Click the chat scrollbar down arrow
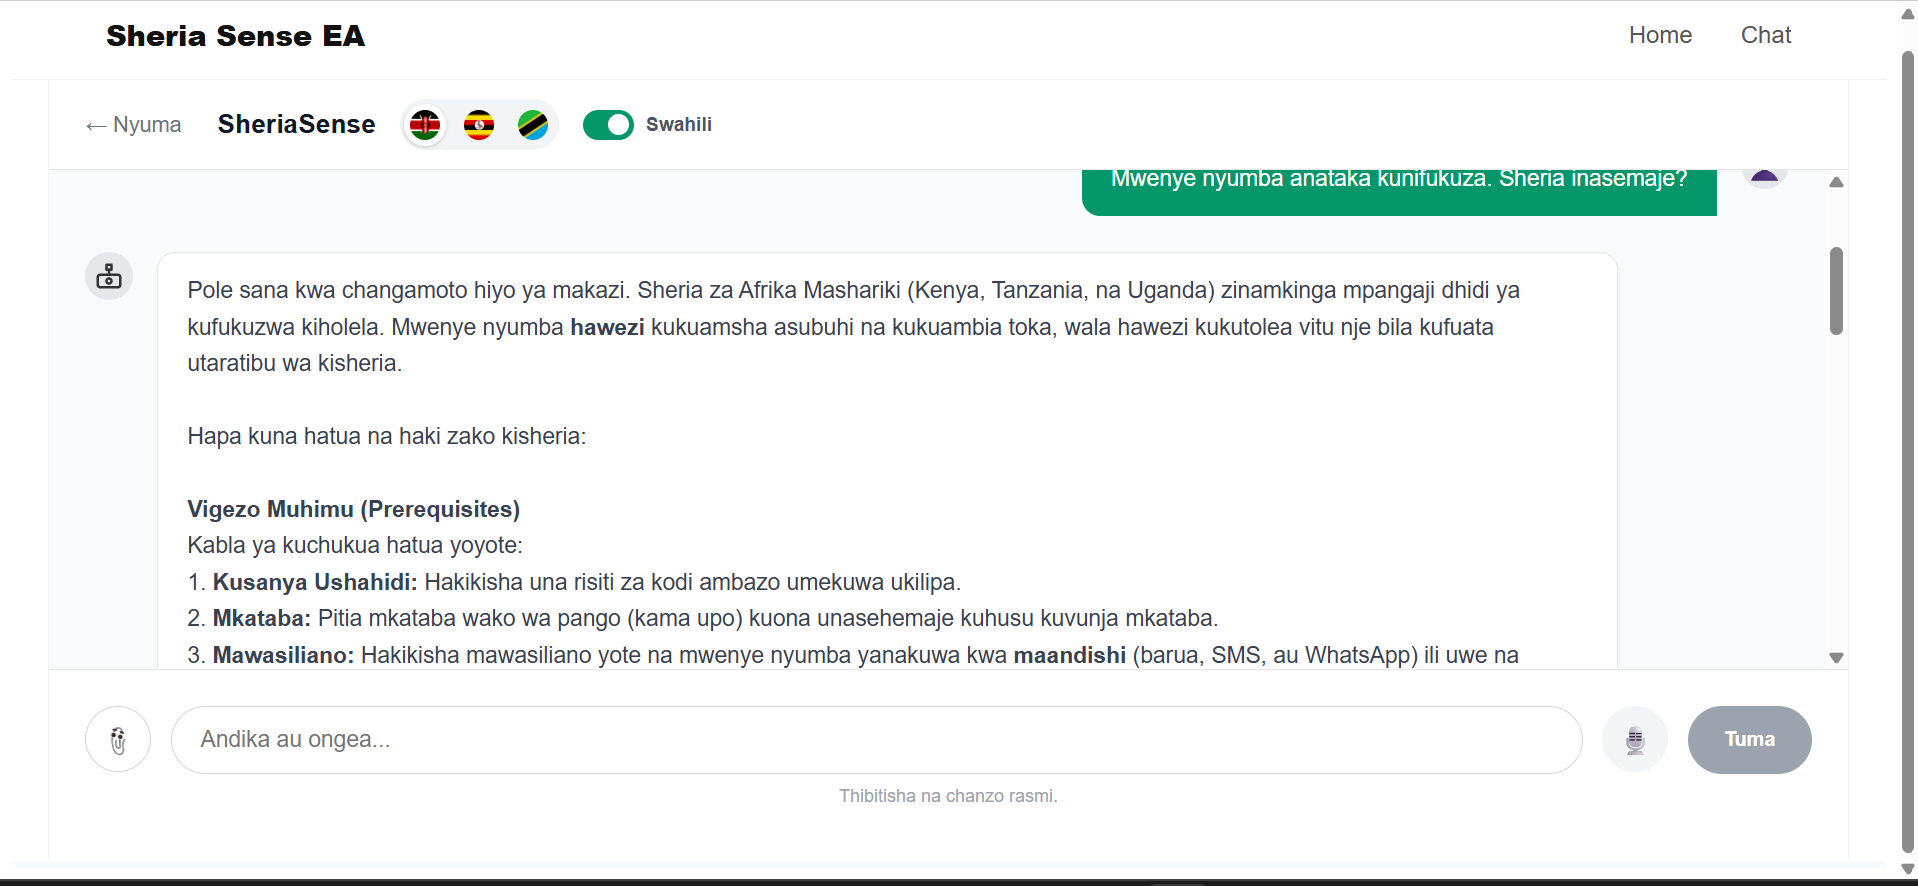The width and height of the screenshot is (1918, 886). 1836,658
